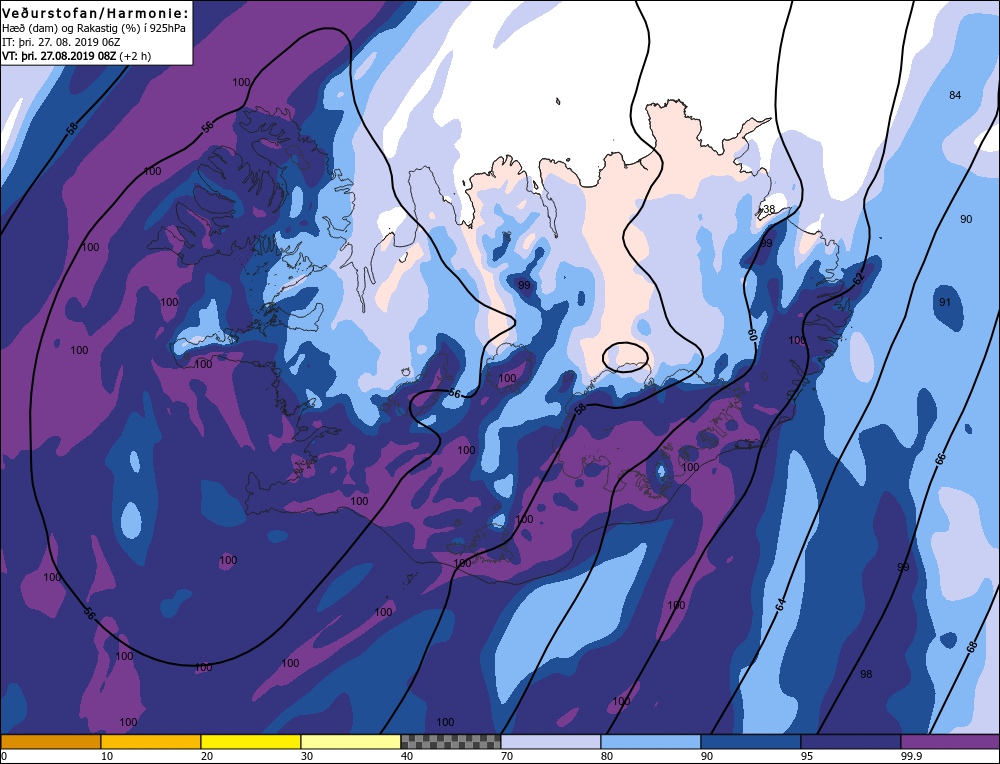Click the purple above-99.9 legend swatch

pos(950,742)
